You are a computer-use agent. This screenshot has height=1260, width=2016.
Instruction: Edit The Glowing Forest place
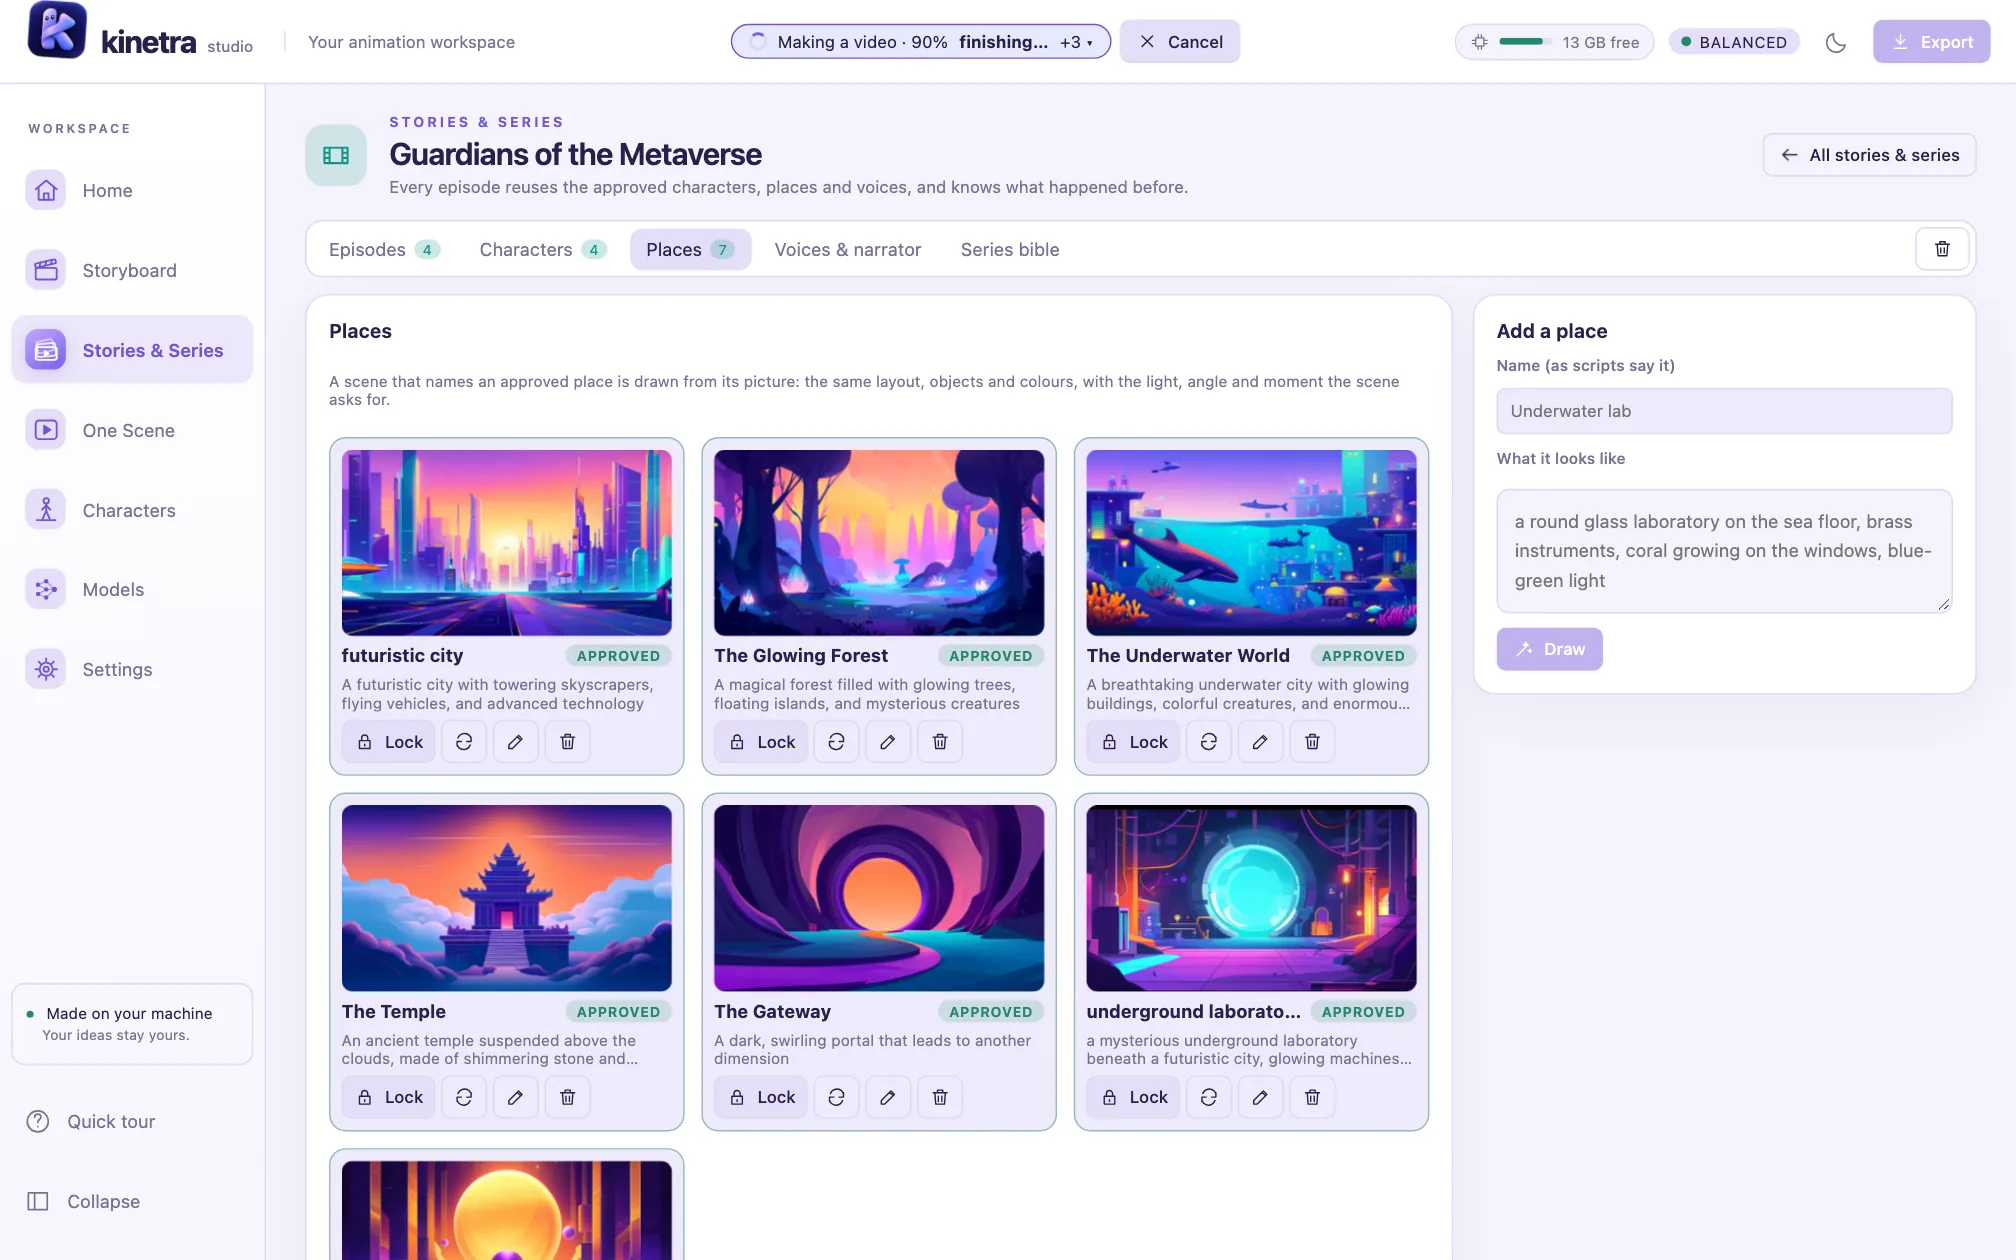887,742
